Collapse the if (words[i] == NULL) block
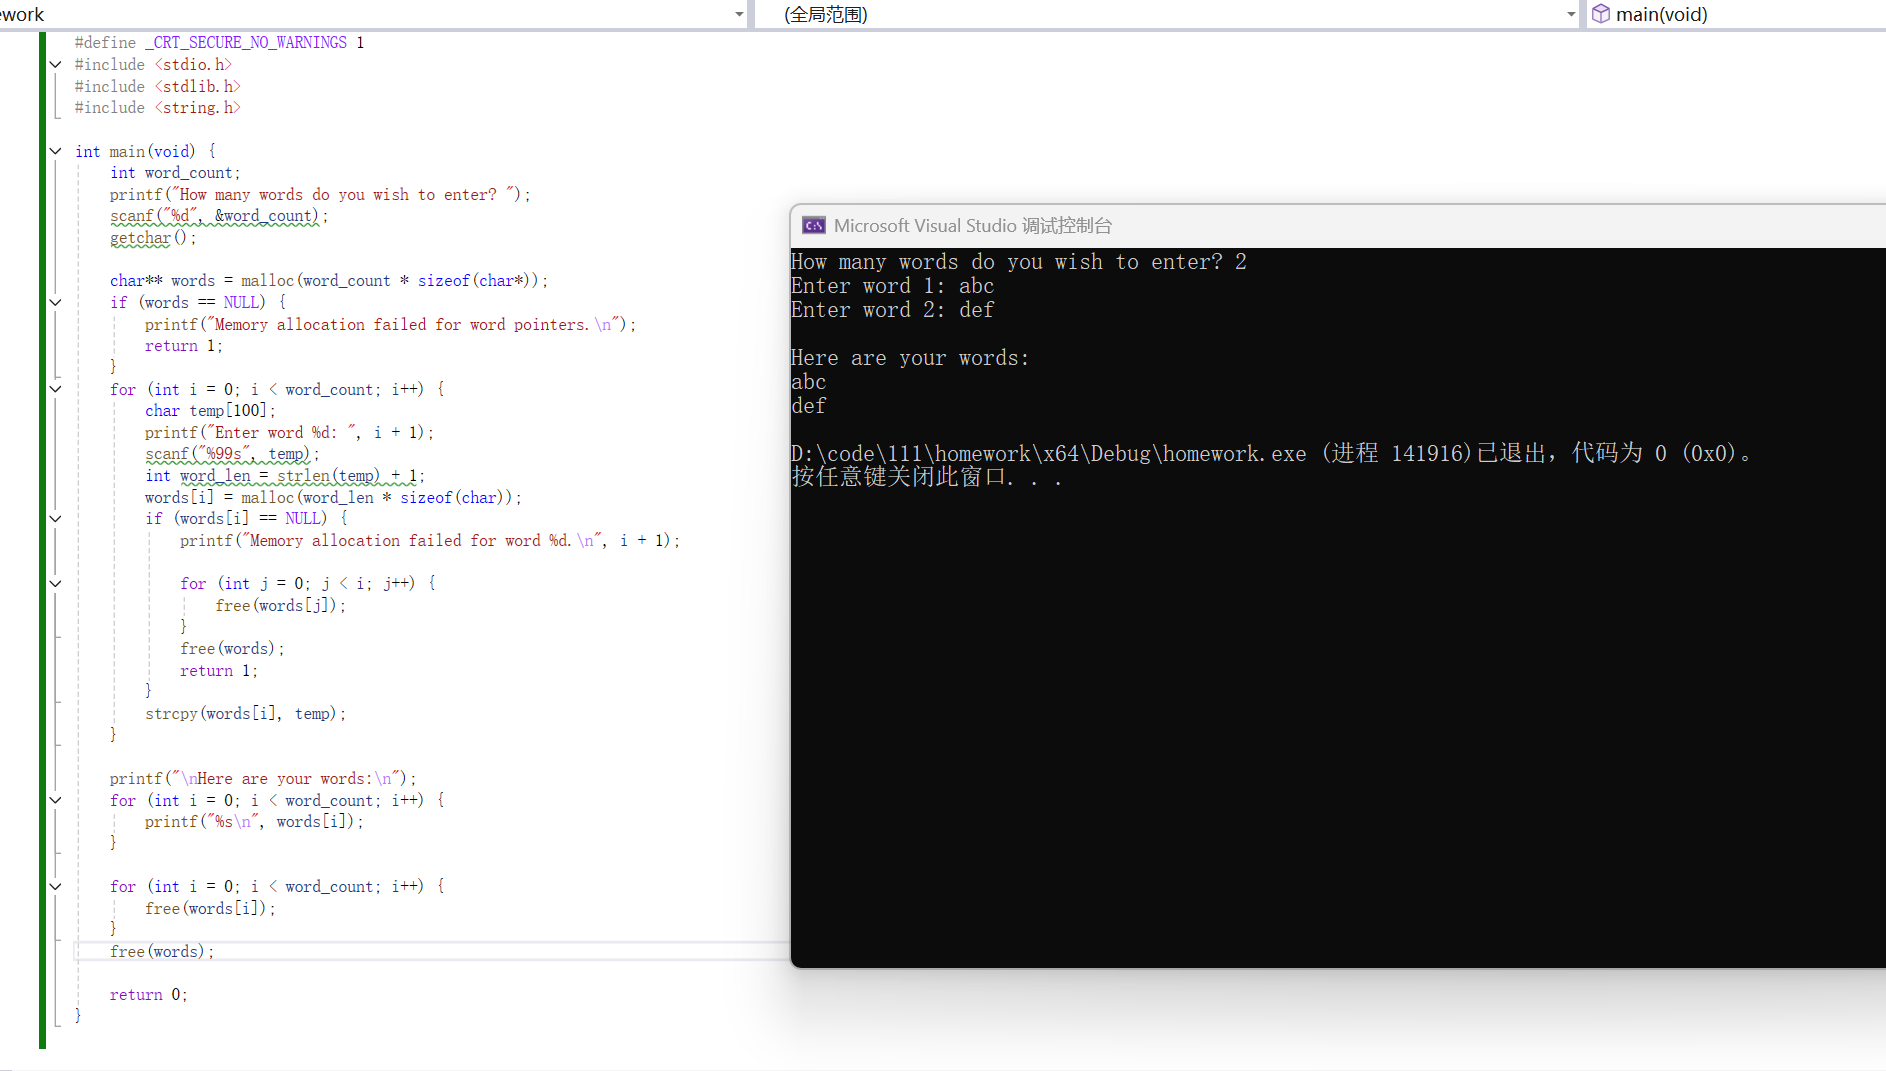 55,519
